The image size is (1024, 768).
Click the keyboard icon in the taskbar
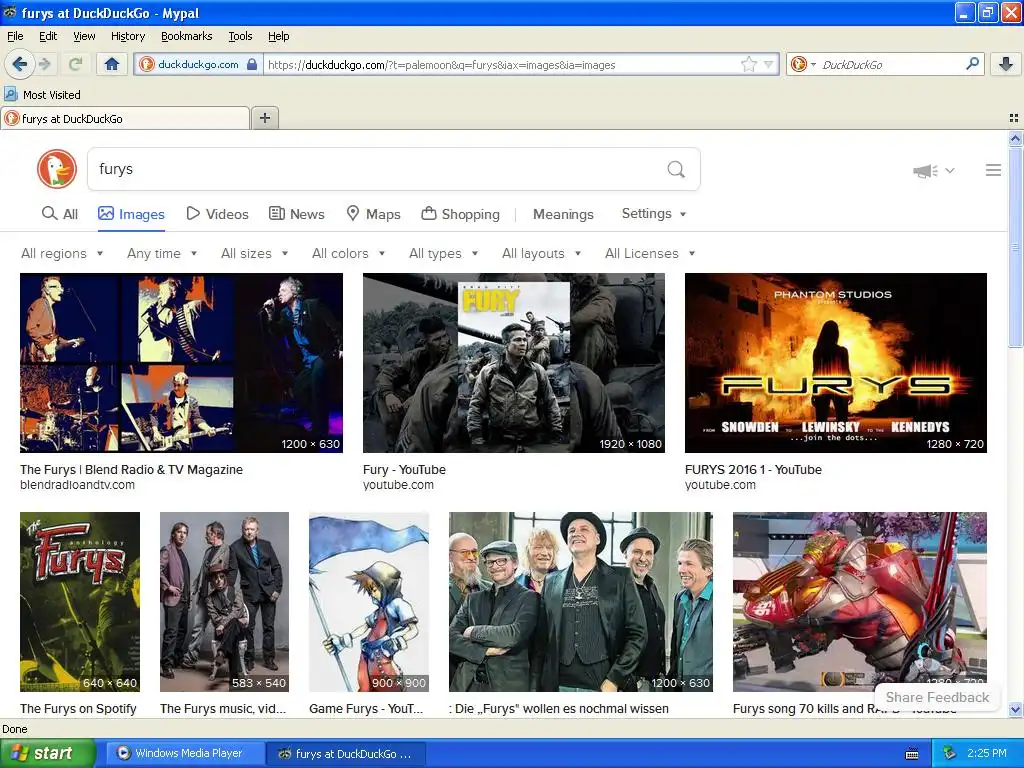click(x=912, y=754)
